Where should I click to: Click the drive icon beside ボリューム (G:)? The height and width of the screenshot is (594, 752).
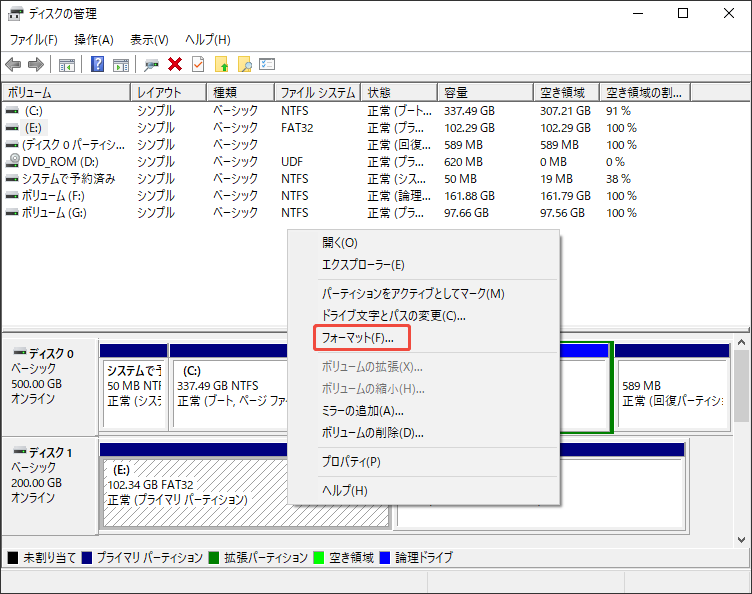tap(12, 212)
